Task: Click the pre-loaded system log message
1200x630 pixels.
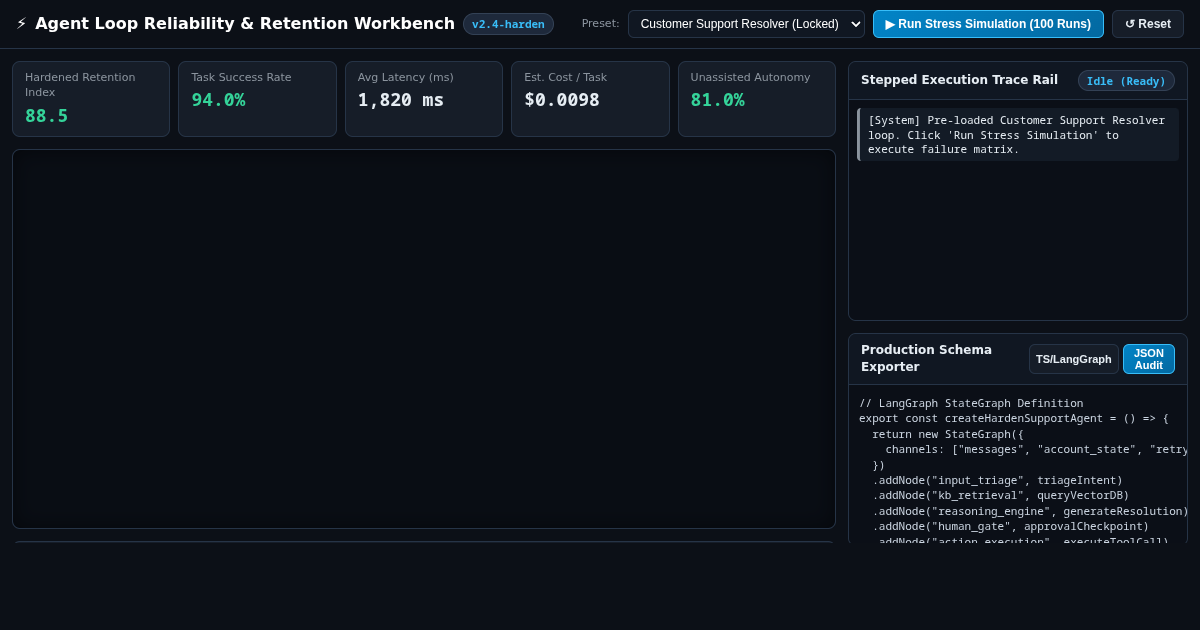Action: 1018,134
